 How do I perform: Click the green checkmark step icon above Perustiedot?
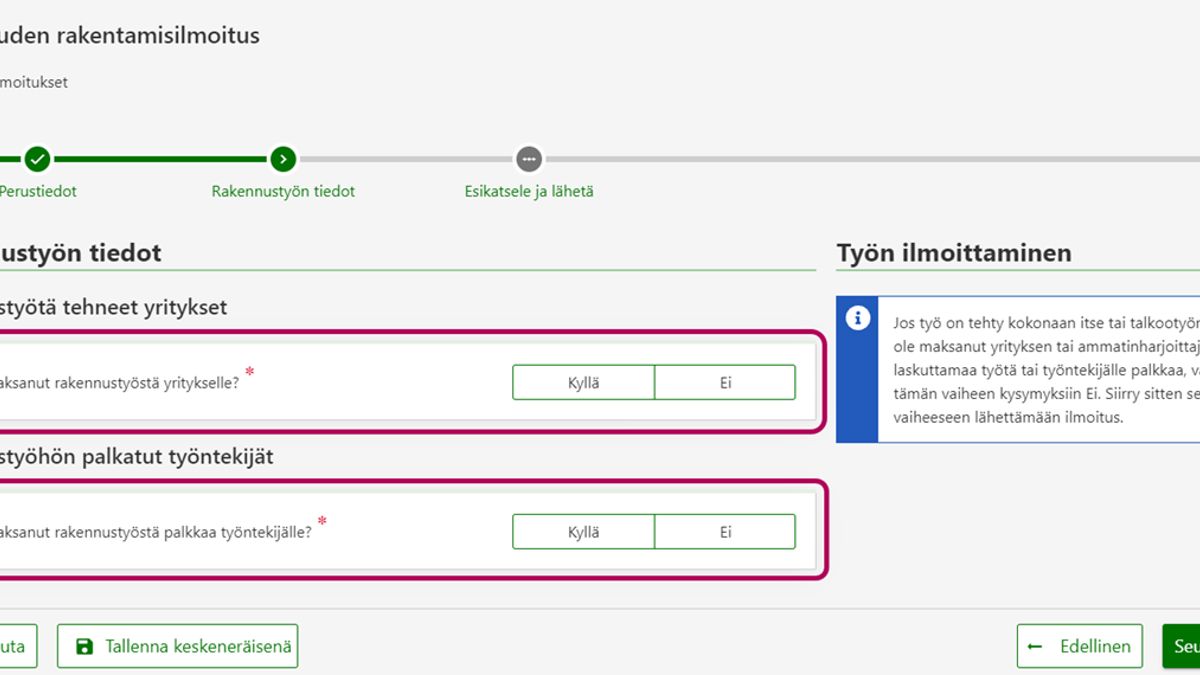click(37, 159)
